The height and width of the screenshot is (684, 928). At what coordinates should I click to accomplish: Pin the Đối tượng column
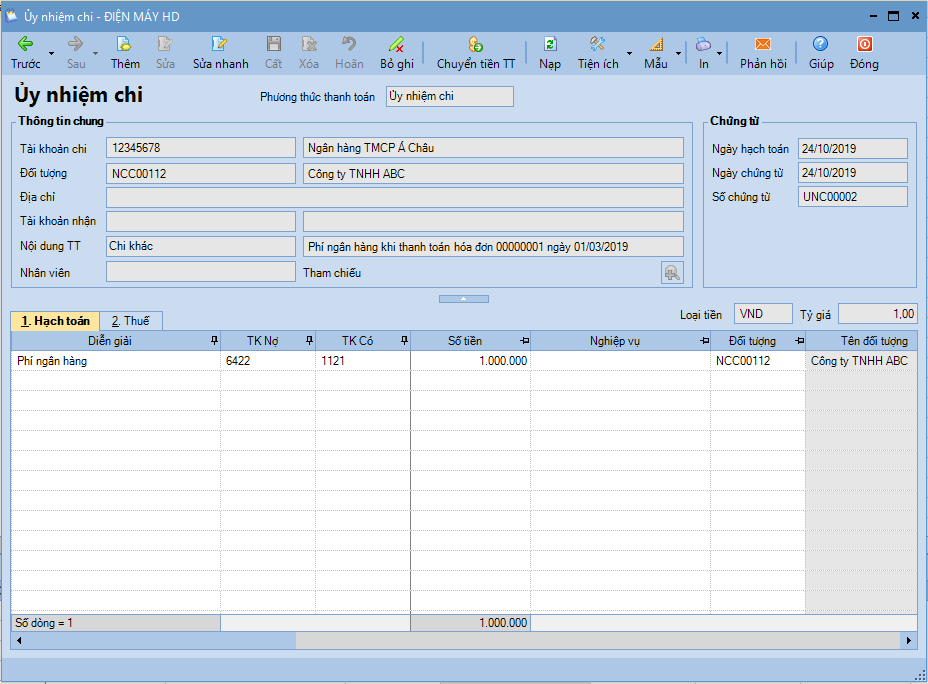(x=800, y=341)
